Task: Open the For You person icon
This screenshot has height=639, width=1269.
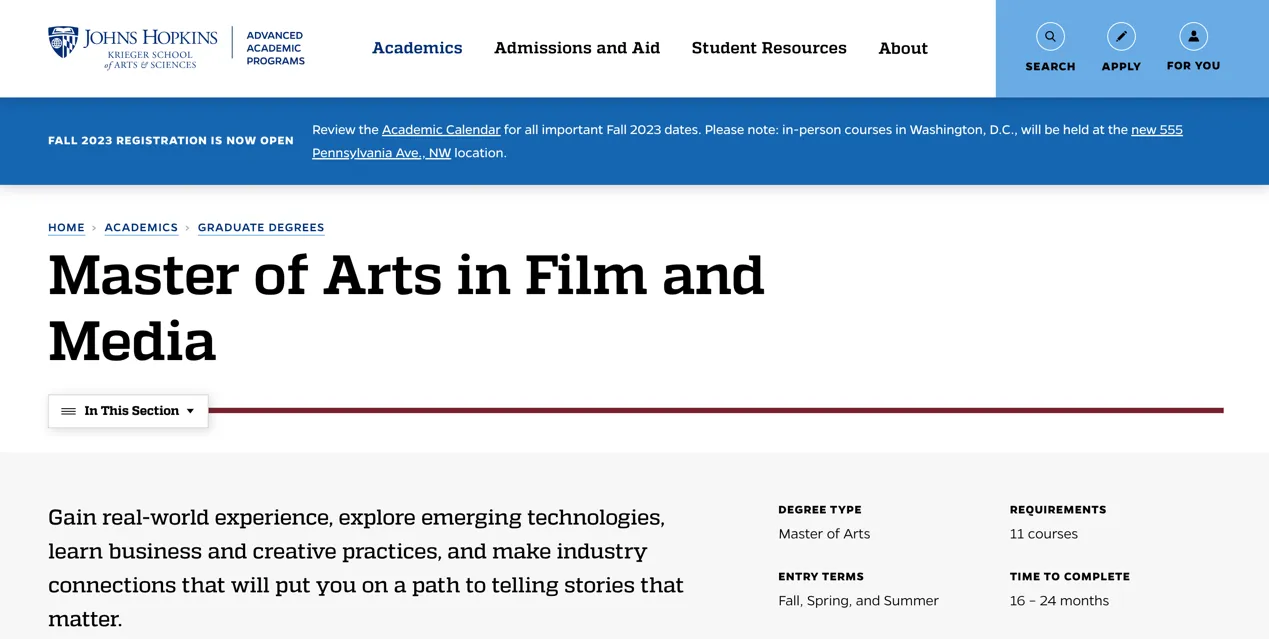Action: [x=1193, y=37]
